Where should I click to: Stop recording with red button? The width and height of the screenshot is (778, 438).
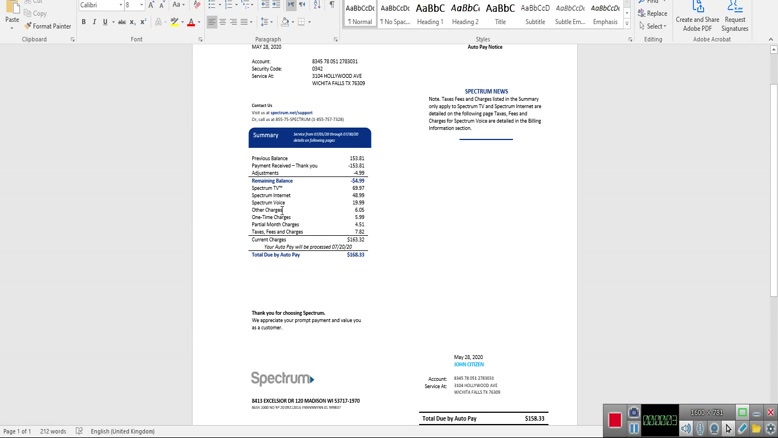pos(615,420)
